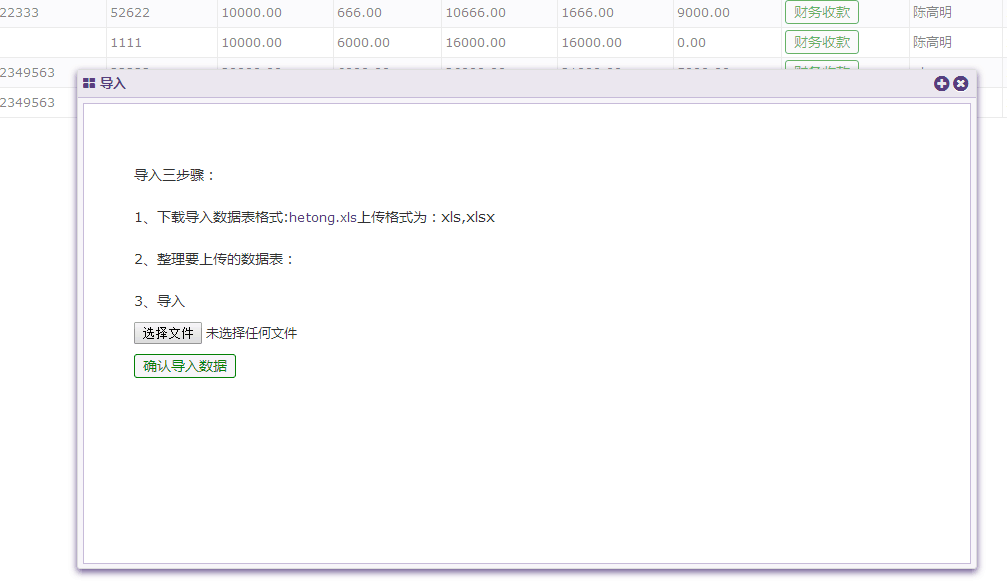Select the 1111 cell in the table
Viewport: 1007px width, 585px height.
tap(126, 43)
